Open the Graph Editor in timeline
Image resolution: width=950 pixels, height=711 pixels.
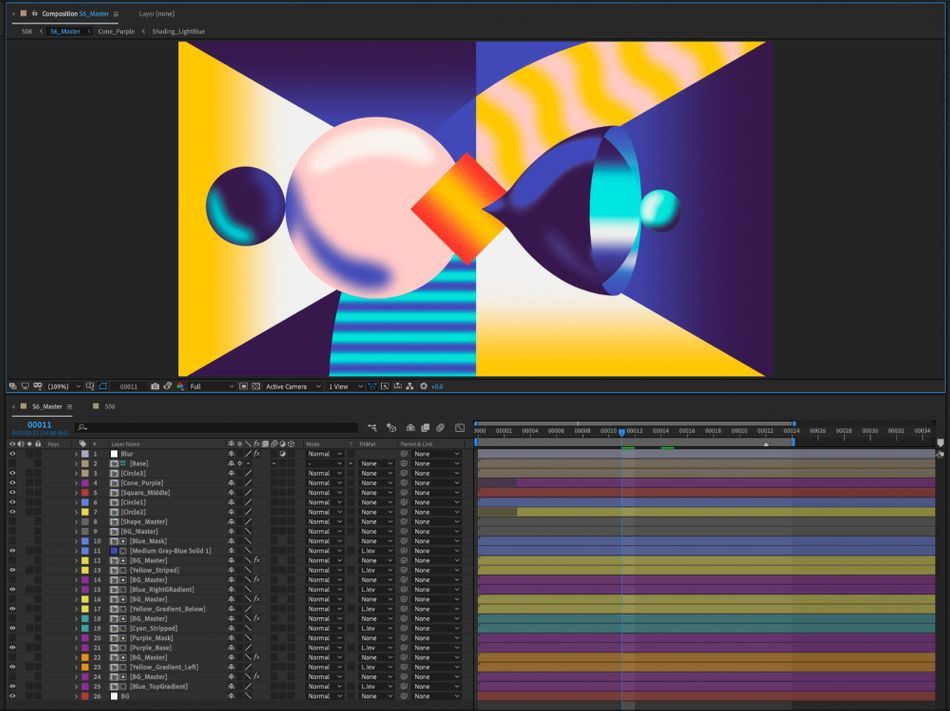click(x=459, y=428)
